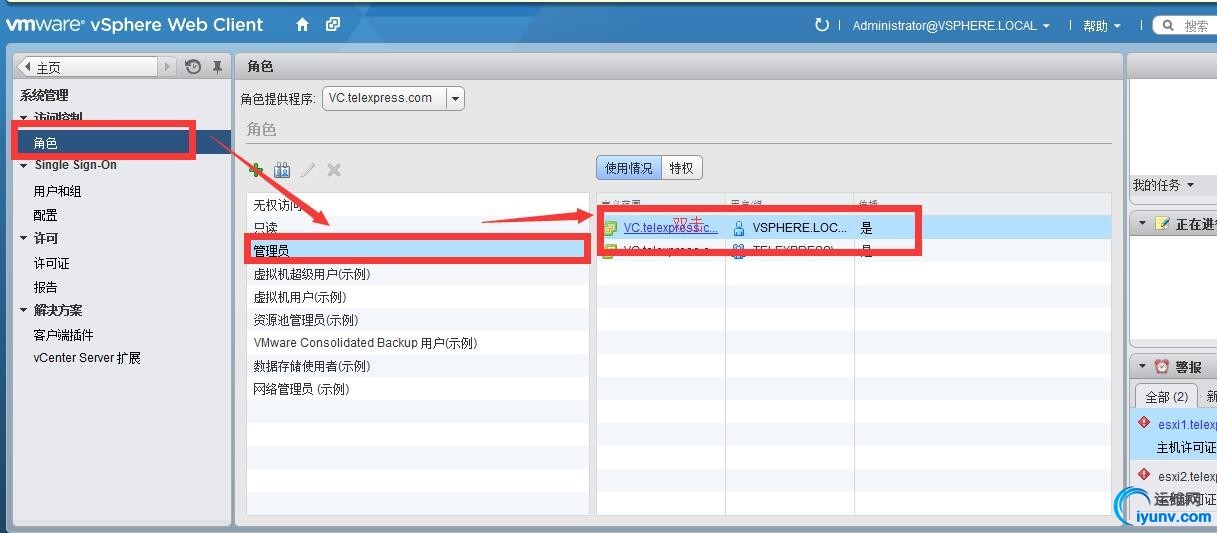Image resolution: width=1217 pixels, height=533 pixels.
Task: Select 虚拟机超级用户(示例) role
Action: click(x=418, y=274)
